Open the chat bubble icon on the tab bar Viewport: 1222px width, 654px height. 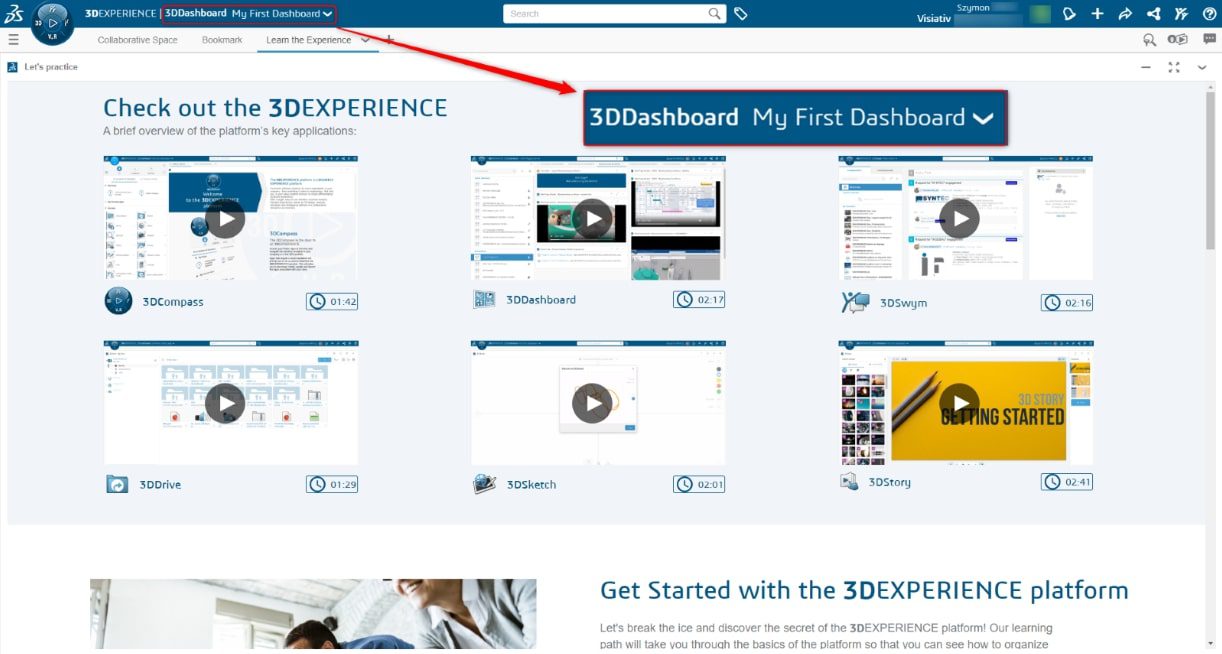pyautogui.click(x=1209, y=40)
